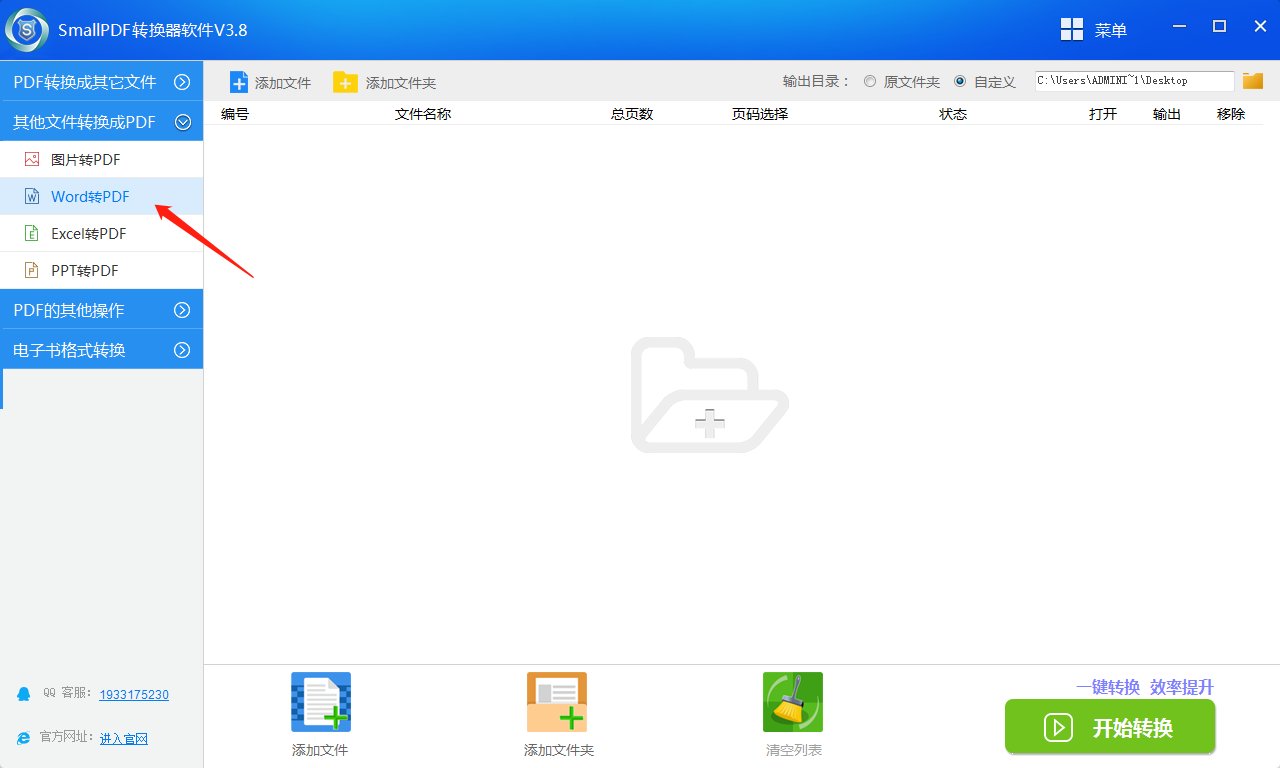Click the output directory path field

(x=1134, y=81)
